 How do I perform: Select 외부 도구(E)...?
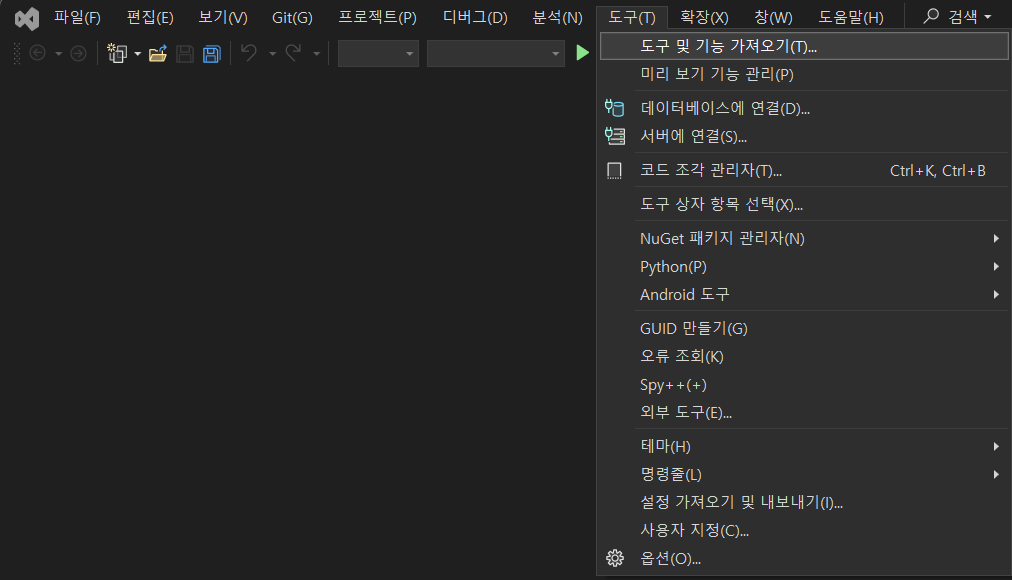pos(804,412)
